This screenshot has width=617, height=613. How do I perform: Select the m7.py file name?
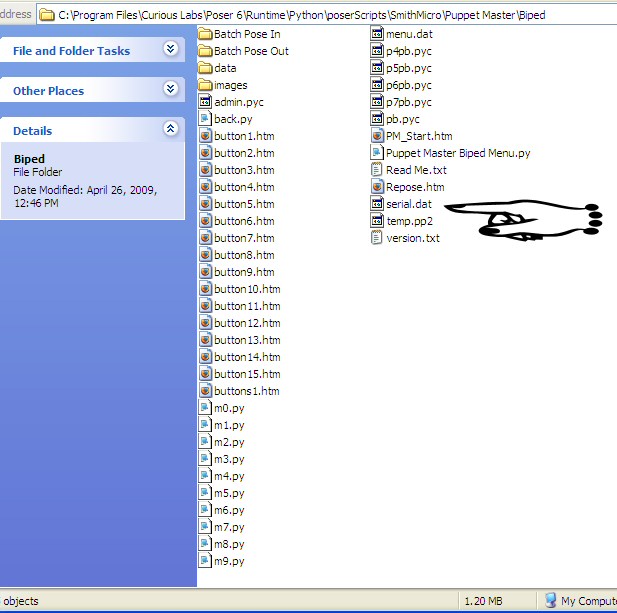point(229,528)
